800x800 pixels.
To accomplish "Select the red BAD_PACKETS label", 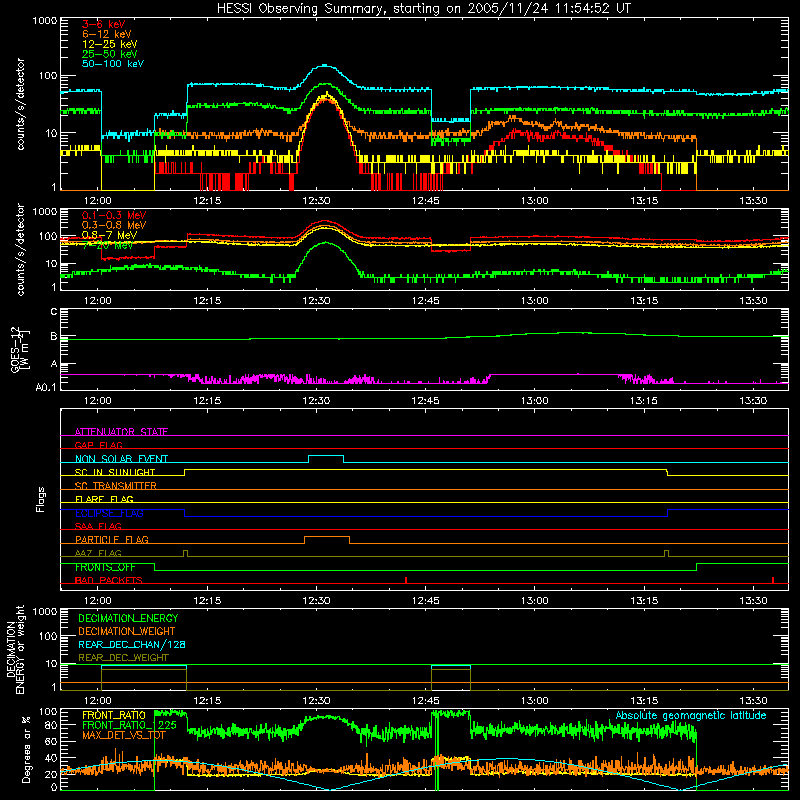I will tap(108, 580).
